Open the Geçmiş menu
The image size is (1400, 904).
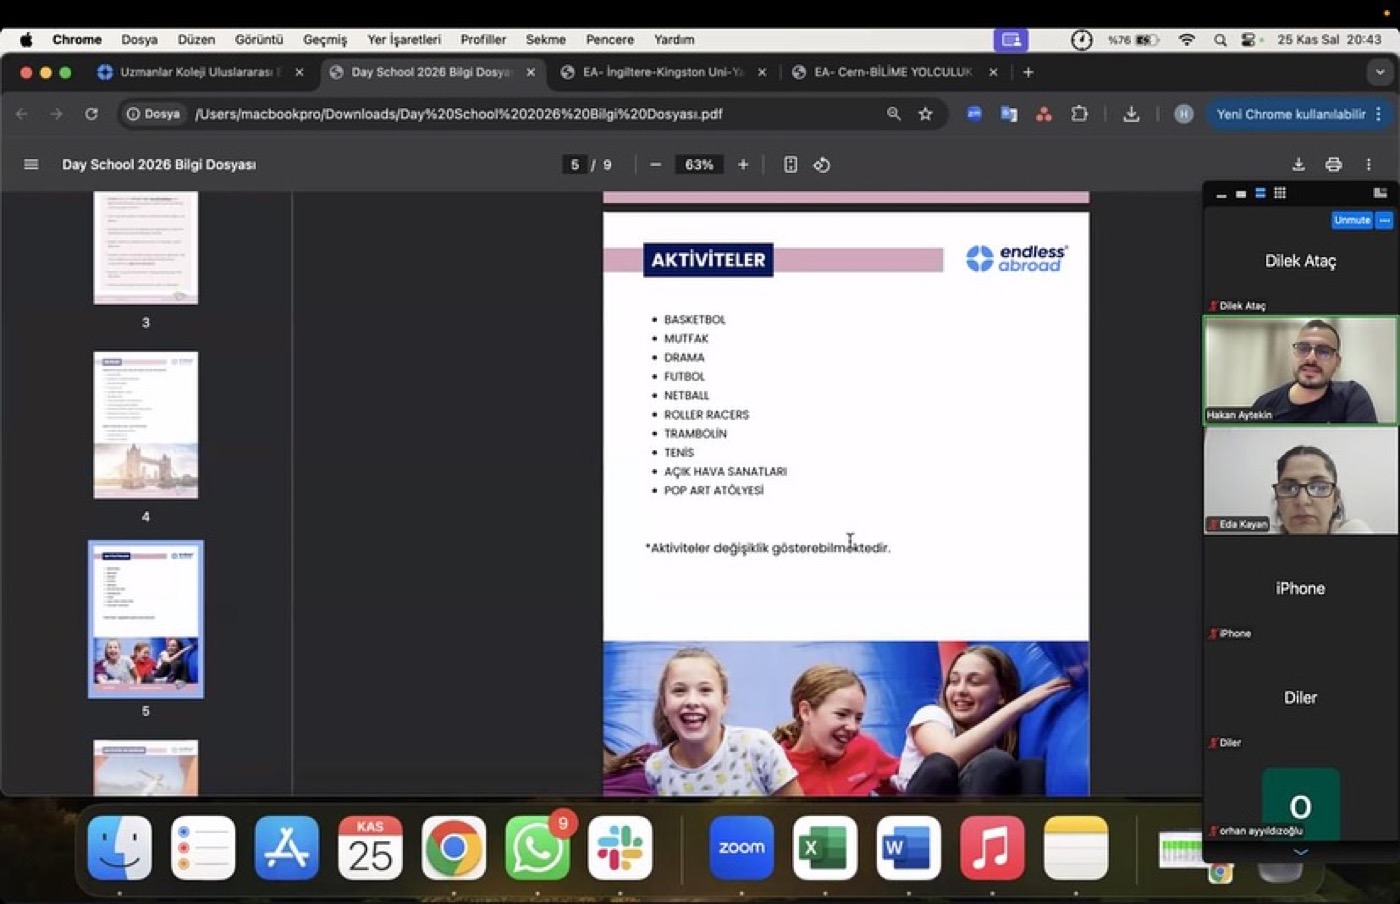(x=325, y=40)
